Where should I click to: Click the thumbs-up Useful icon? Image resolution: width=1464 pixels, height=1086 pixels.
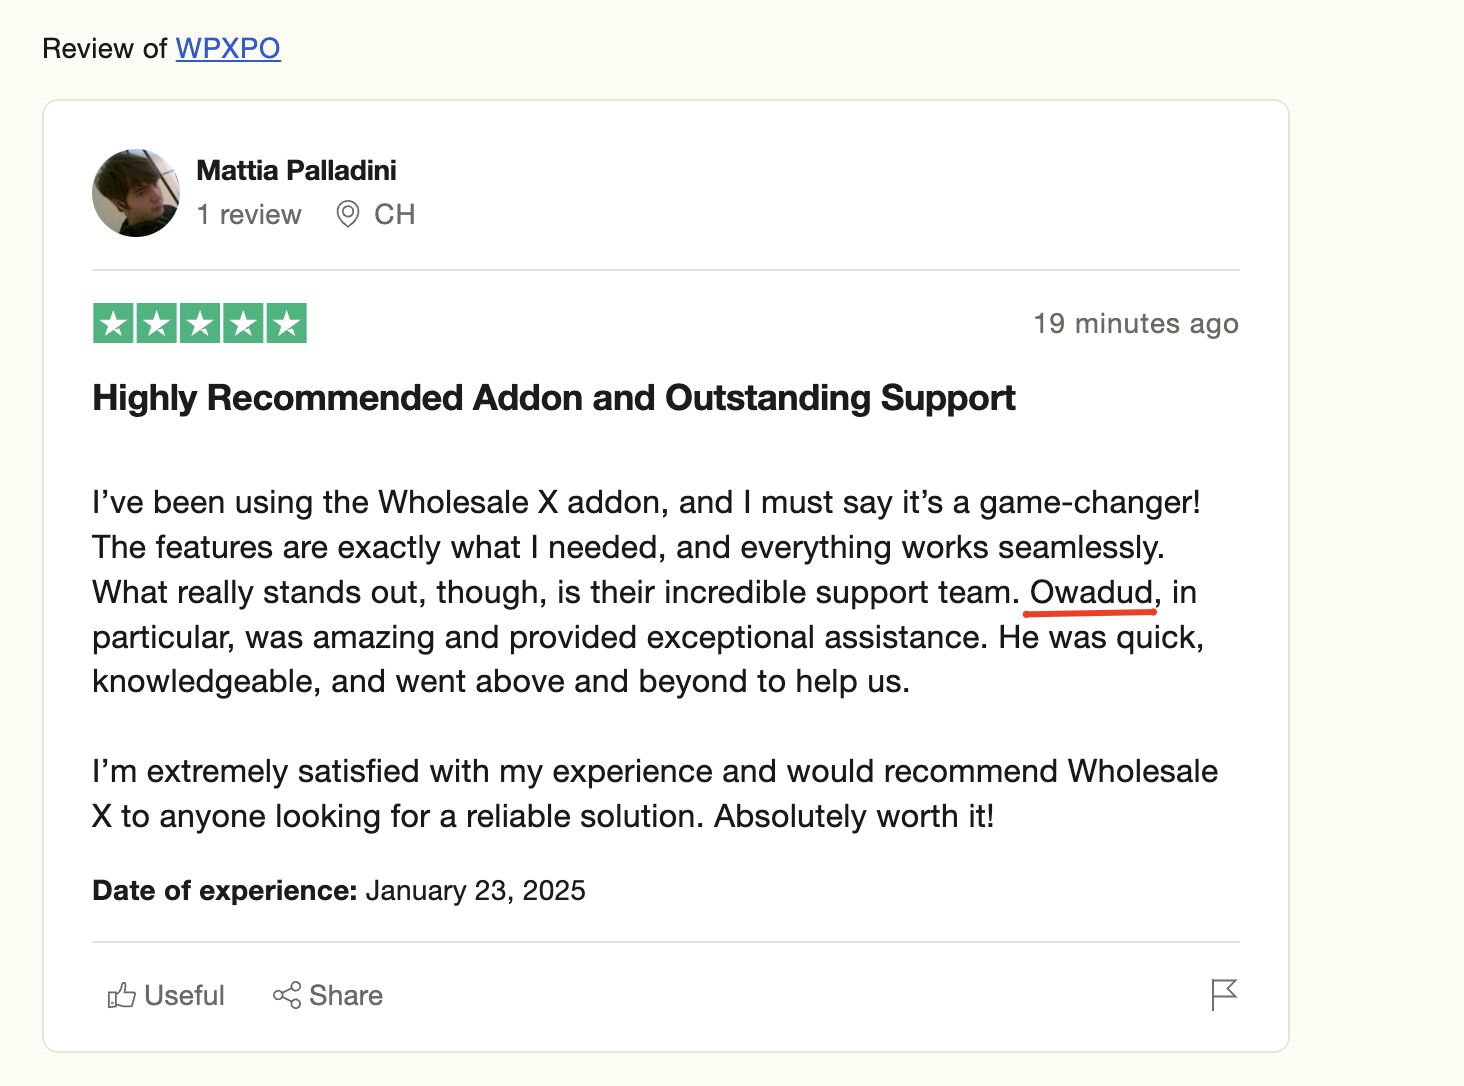[121, 995]
